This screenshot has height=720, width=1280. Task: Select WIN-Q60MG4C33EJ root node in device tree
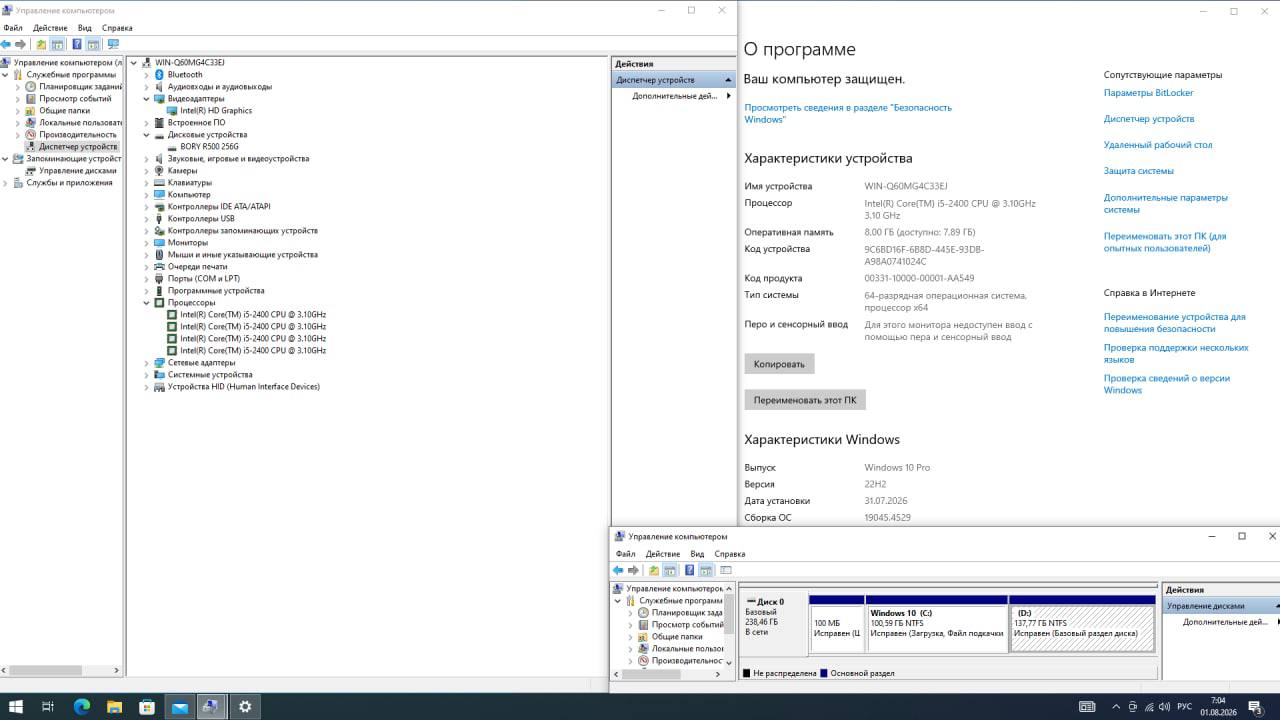pyautogui.click(x=189, y=63)
